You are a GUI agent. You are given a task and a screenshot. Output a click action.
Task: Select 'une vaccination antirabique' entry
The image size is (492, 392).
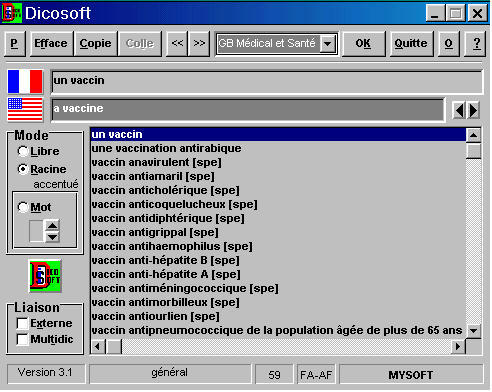coord(278,148)
